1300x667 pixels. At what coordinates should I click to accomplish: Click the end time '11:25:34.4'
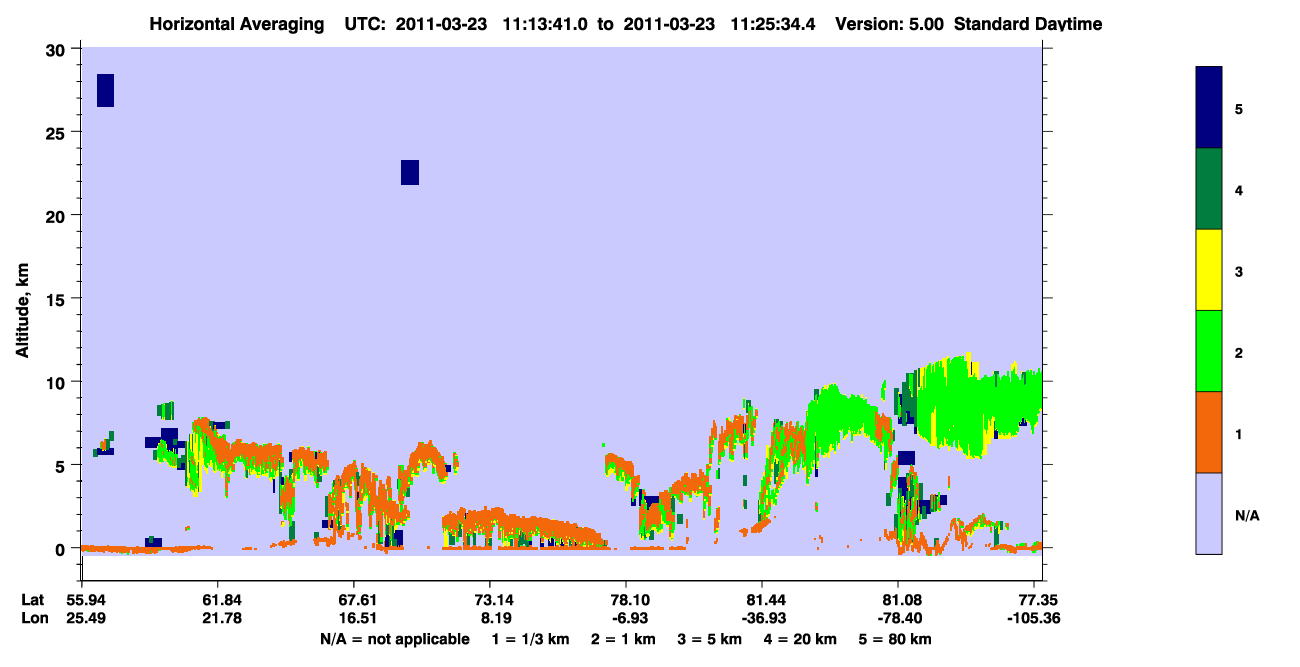pos(773,24)
